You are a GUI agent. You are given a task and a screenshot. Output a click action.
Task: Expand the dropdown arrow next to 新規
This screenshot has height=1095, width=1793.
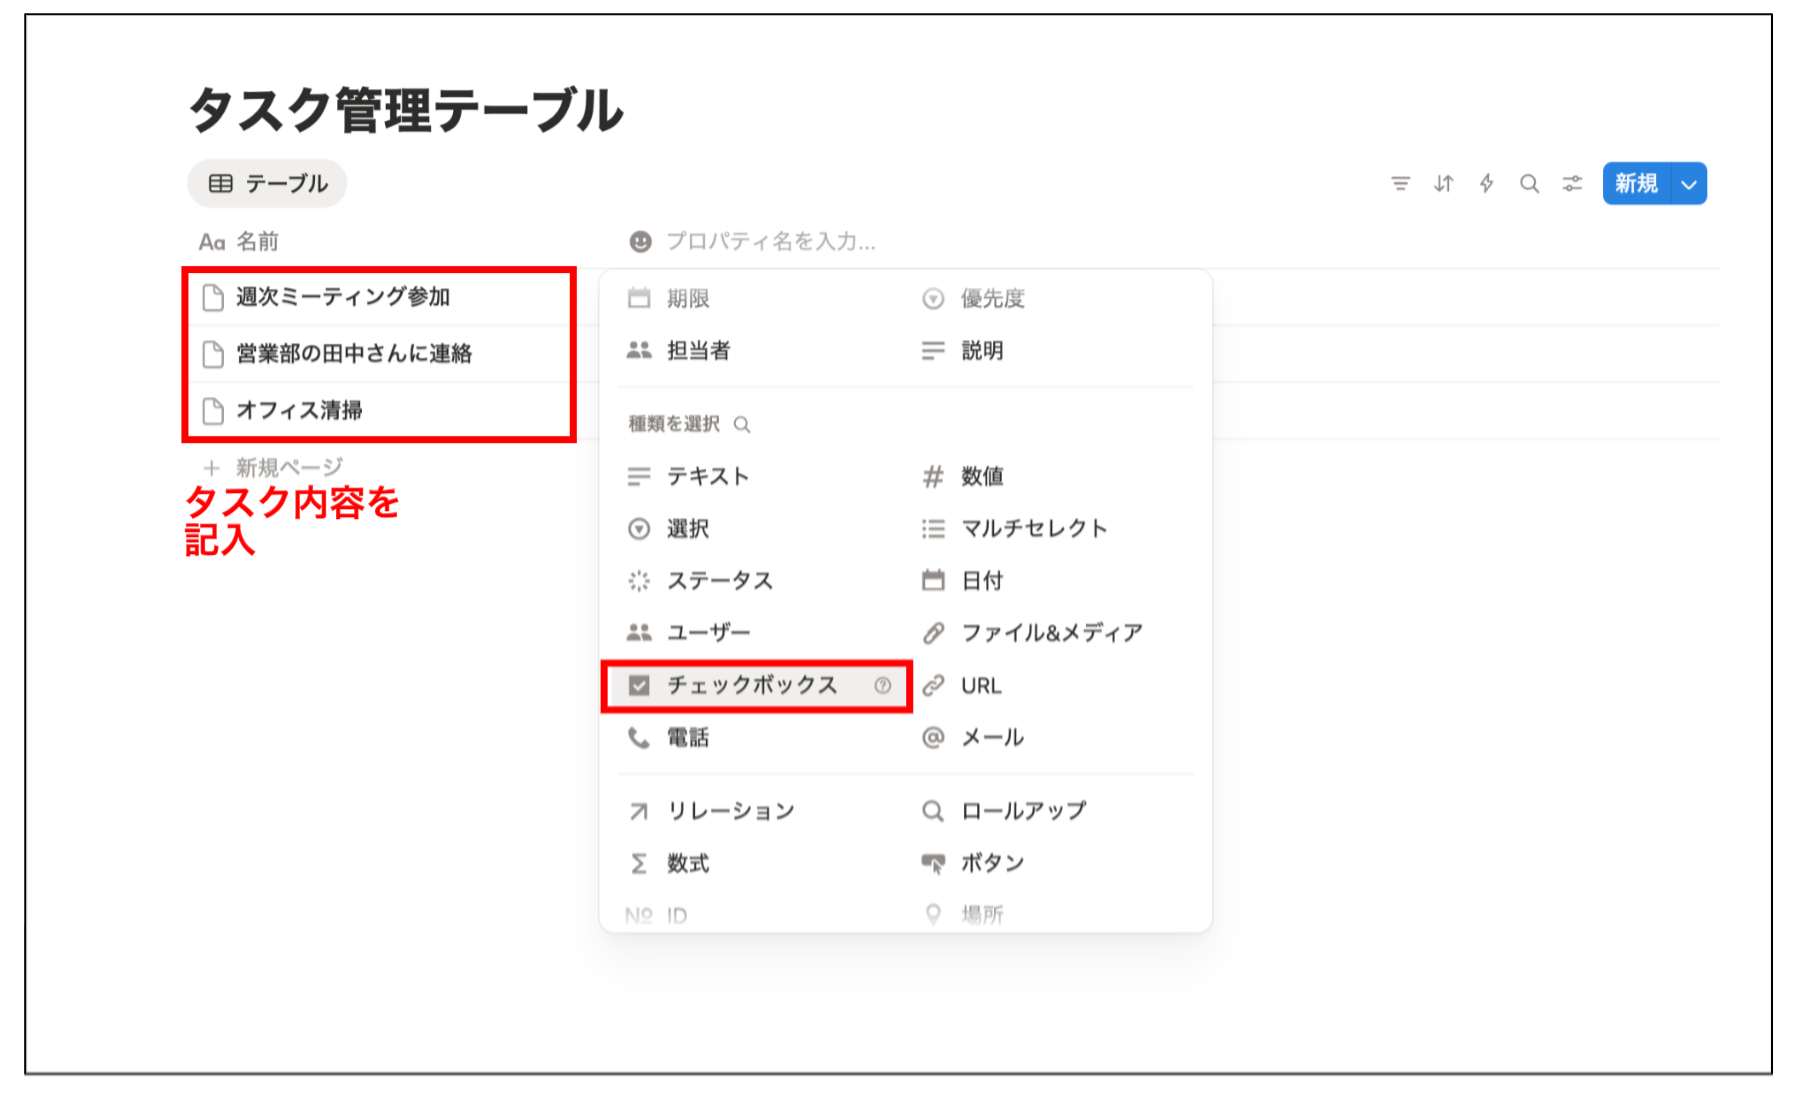click(1689, 184)
